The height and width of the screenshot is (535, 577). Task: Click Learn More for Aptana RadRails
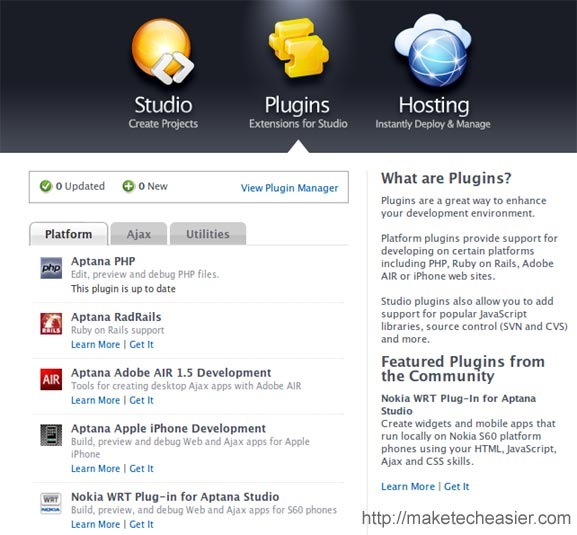[x=95, y=344]
